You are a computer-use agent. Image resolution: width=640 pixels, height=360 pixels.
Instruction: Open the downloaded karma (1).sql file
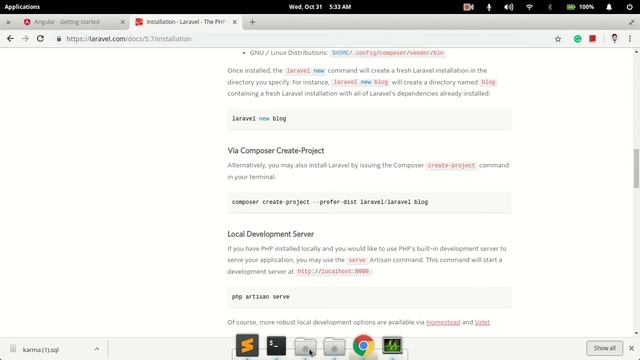click(41, 350)
